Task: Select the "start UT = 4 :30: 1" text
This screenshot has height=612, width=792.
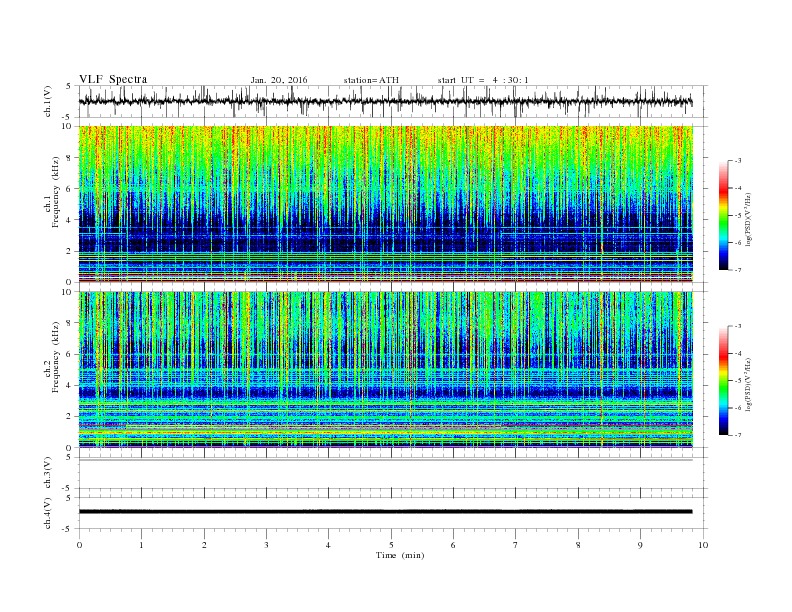Action: (x=483, y=80)
